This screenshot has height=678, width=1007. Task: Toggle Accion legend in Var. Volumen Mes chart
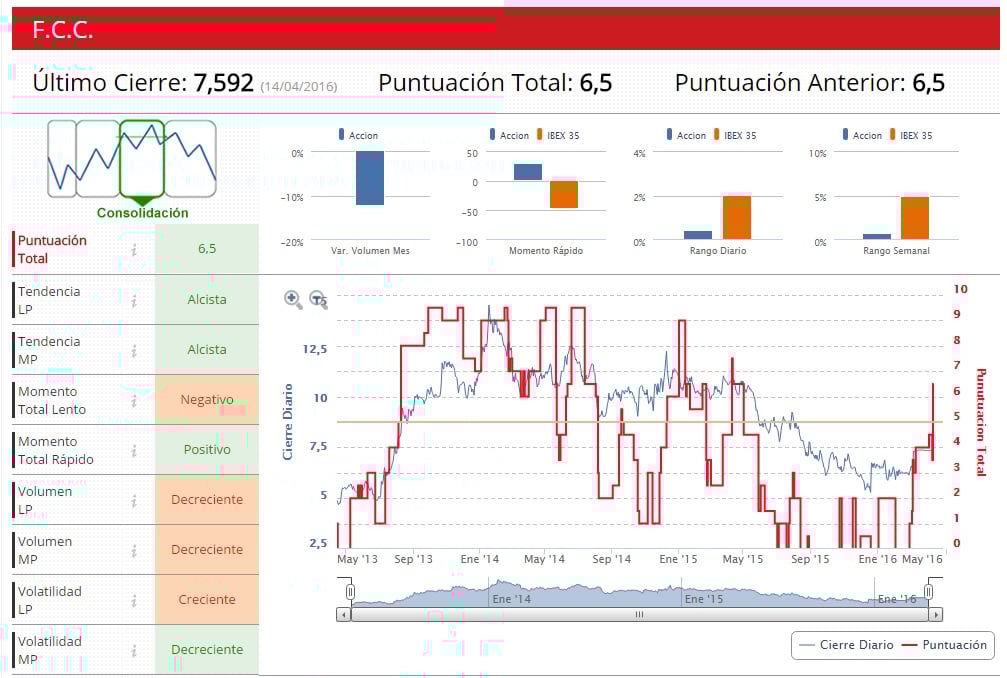(358, 135)
